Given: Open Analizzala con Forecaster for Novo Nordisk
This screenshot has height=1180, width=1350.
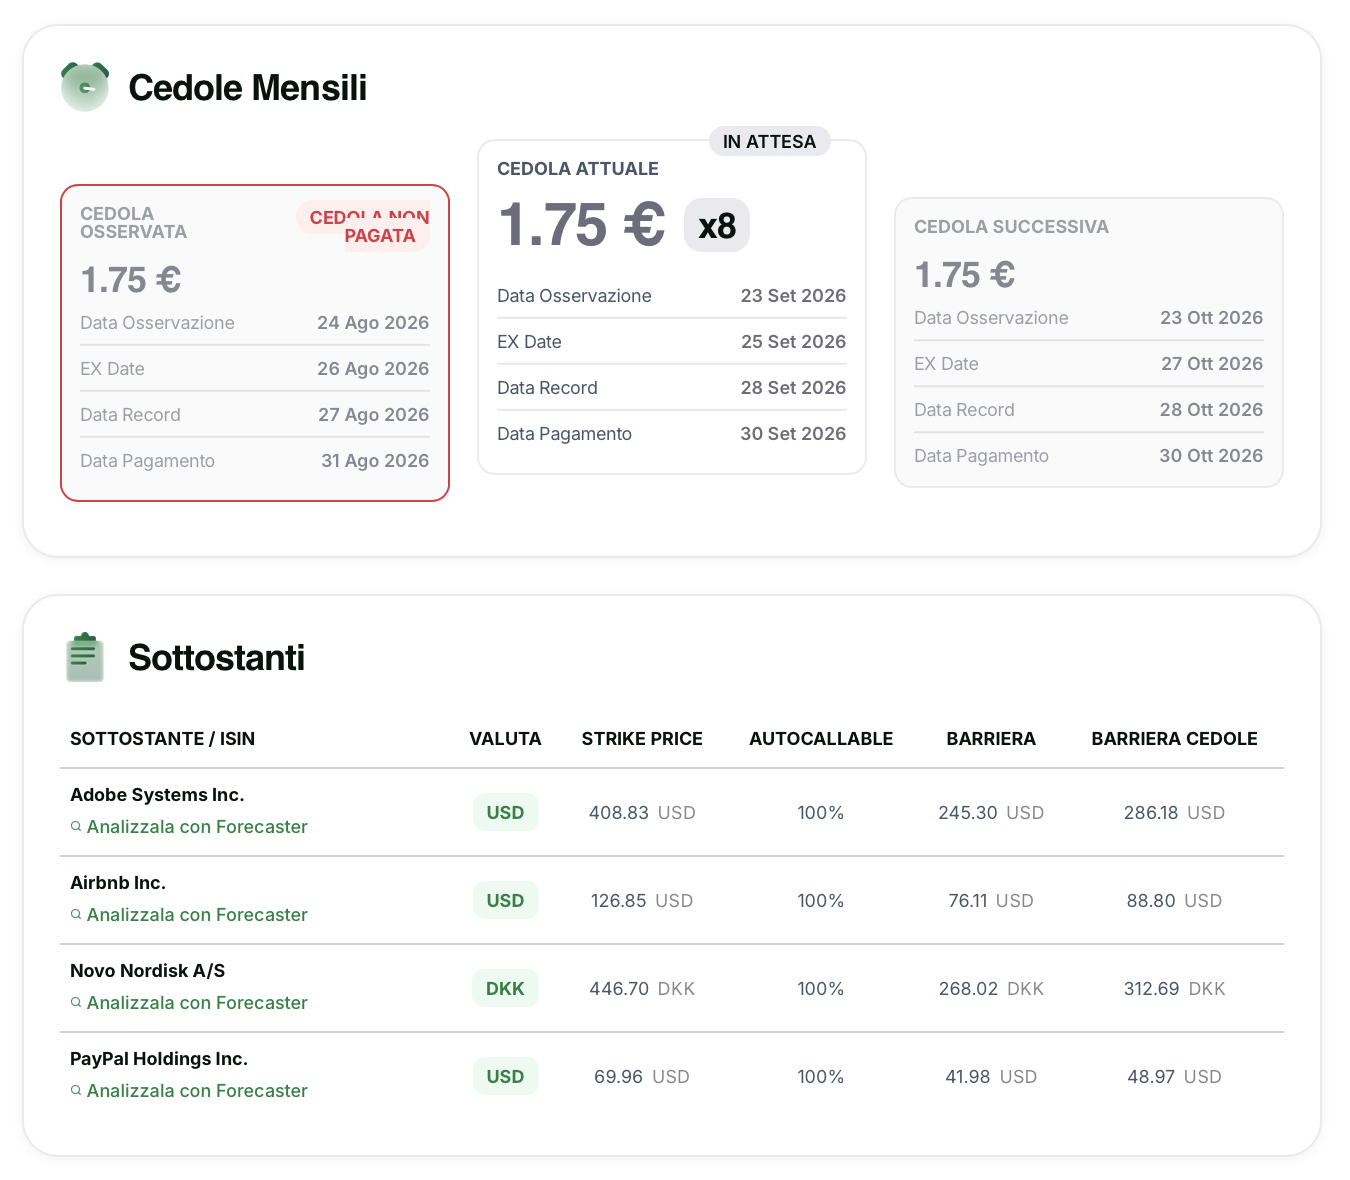Looking at the screenshot, I should click(x=197, y=1003).
